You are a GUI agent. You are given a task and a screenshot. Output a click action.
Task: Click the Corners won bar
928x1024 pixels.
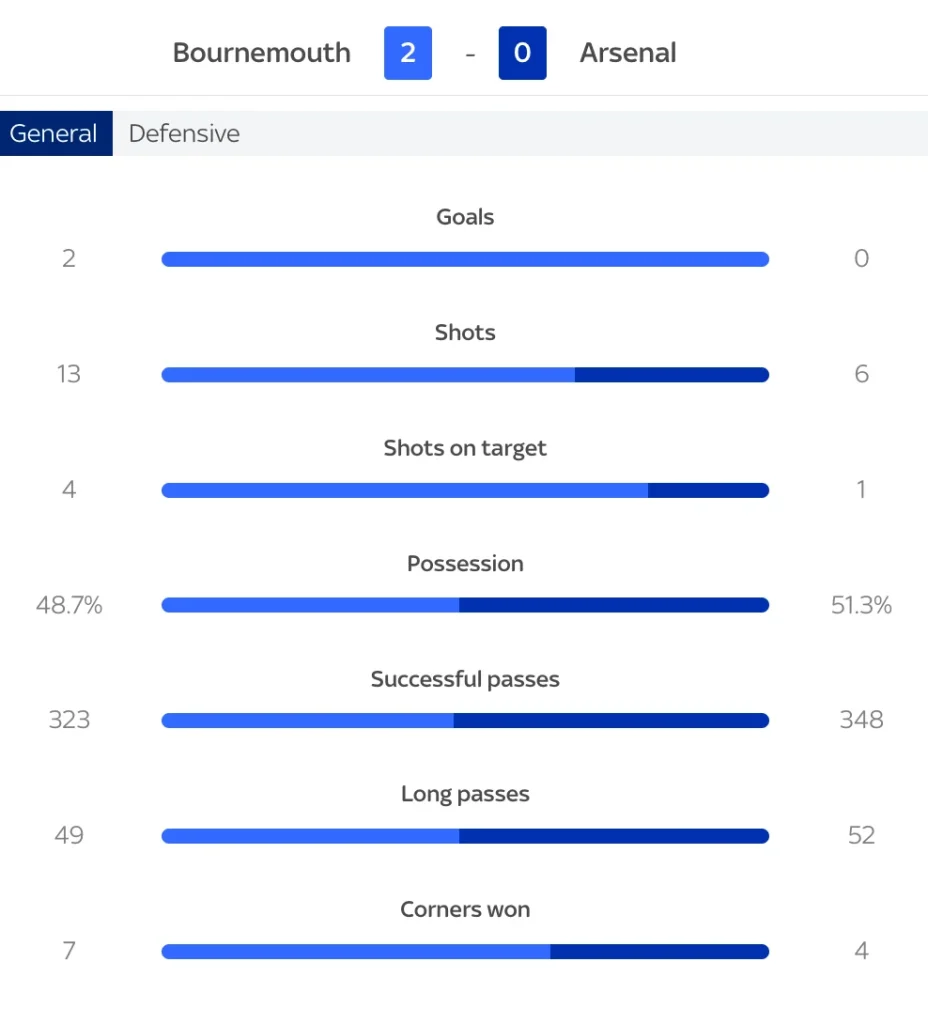[465, 951]
